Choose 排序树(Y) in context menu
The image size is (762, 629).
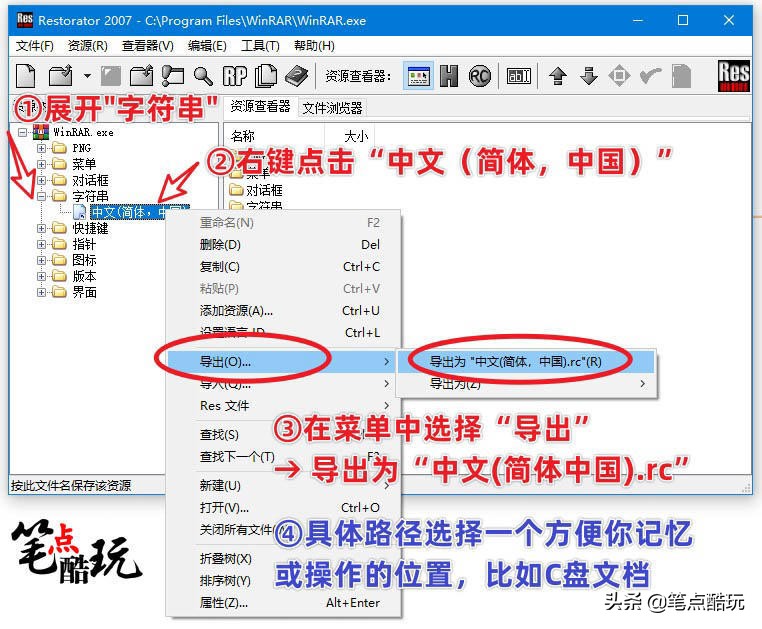(284, 580)
